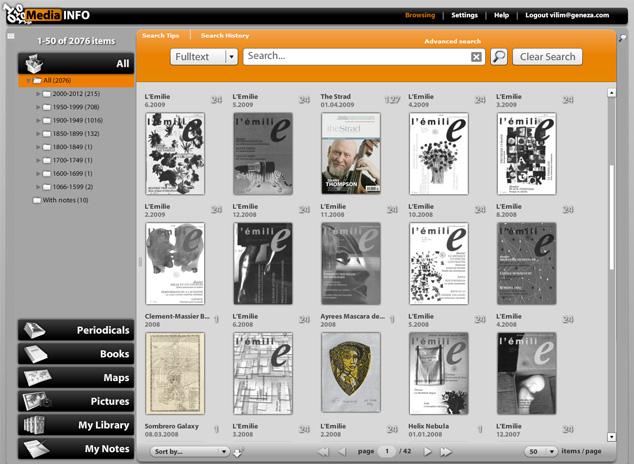
Task: Click the scrollbar down arrow
Action: 612,437
